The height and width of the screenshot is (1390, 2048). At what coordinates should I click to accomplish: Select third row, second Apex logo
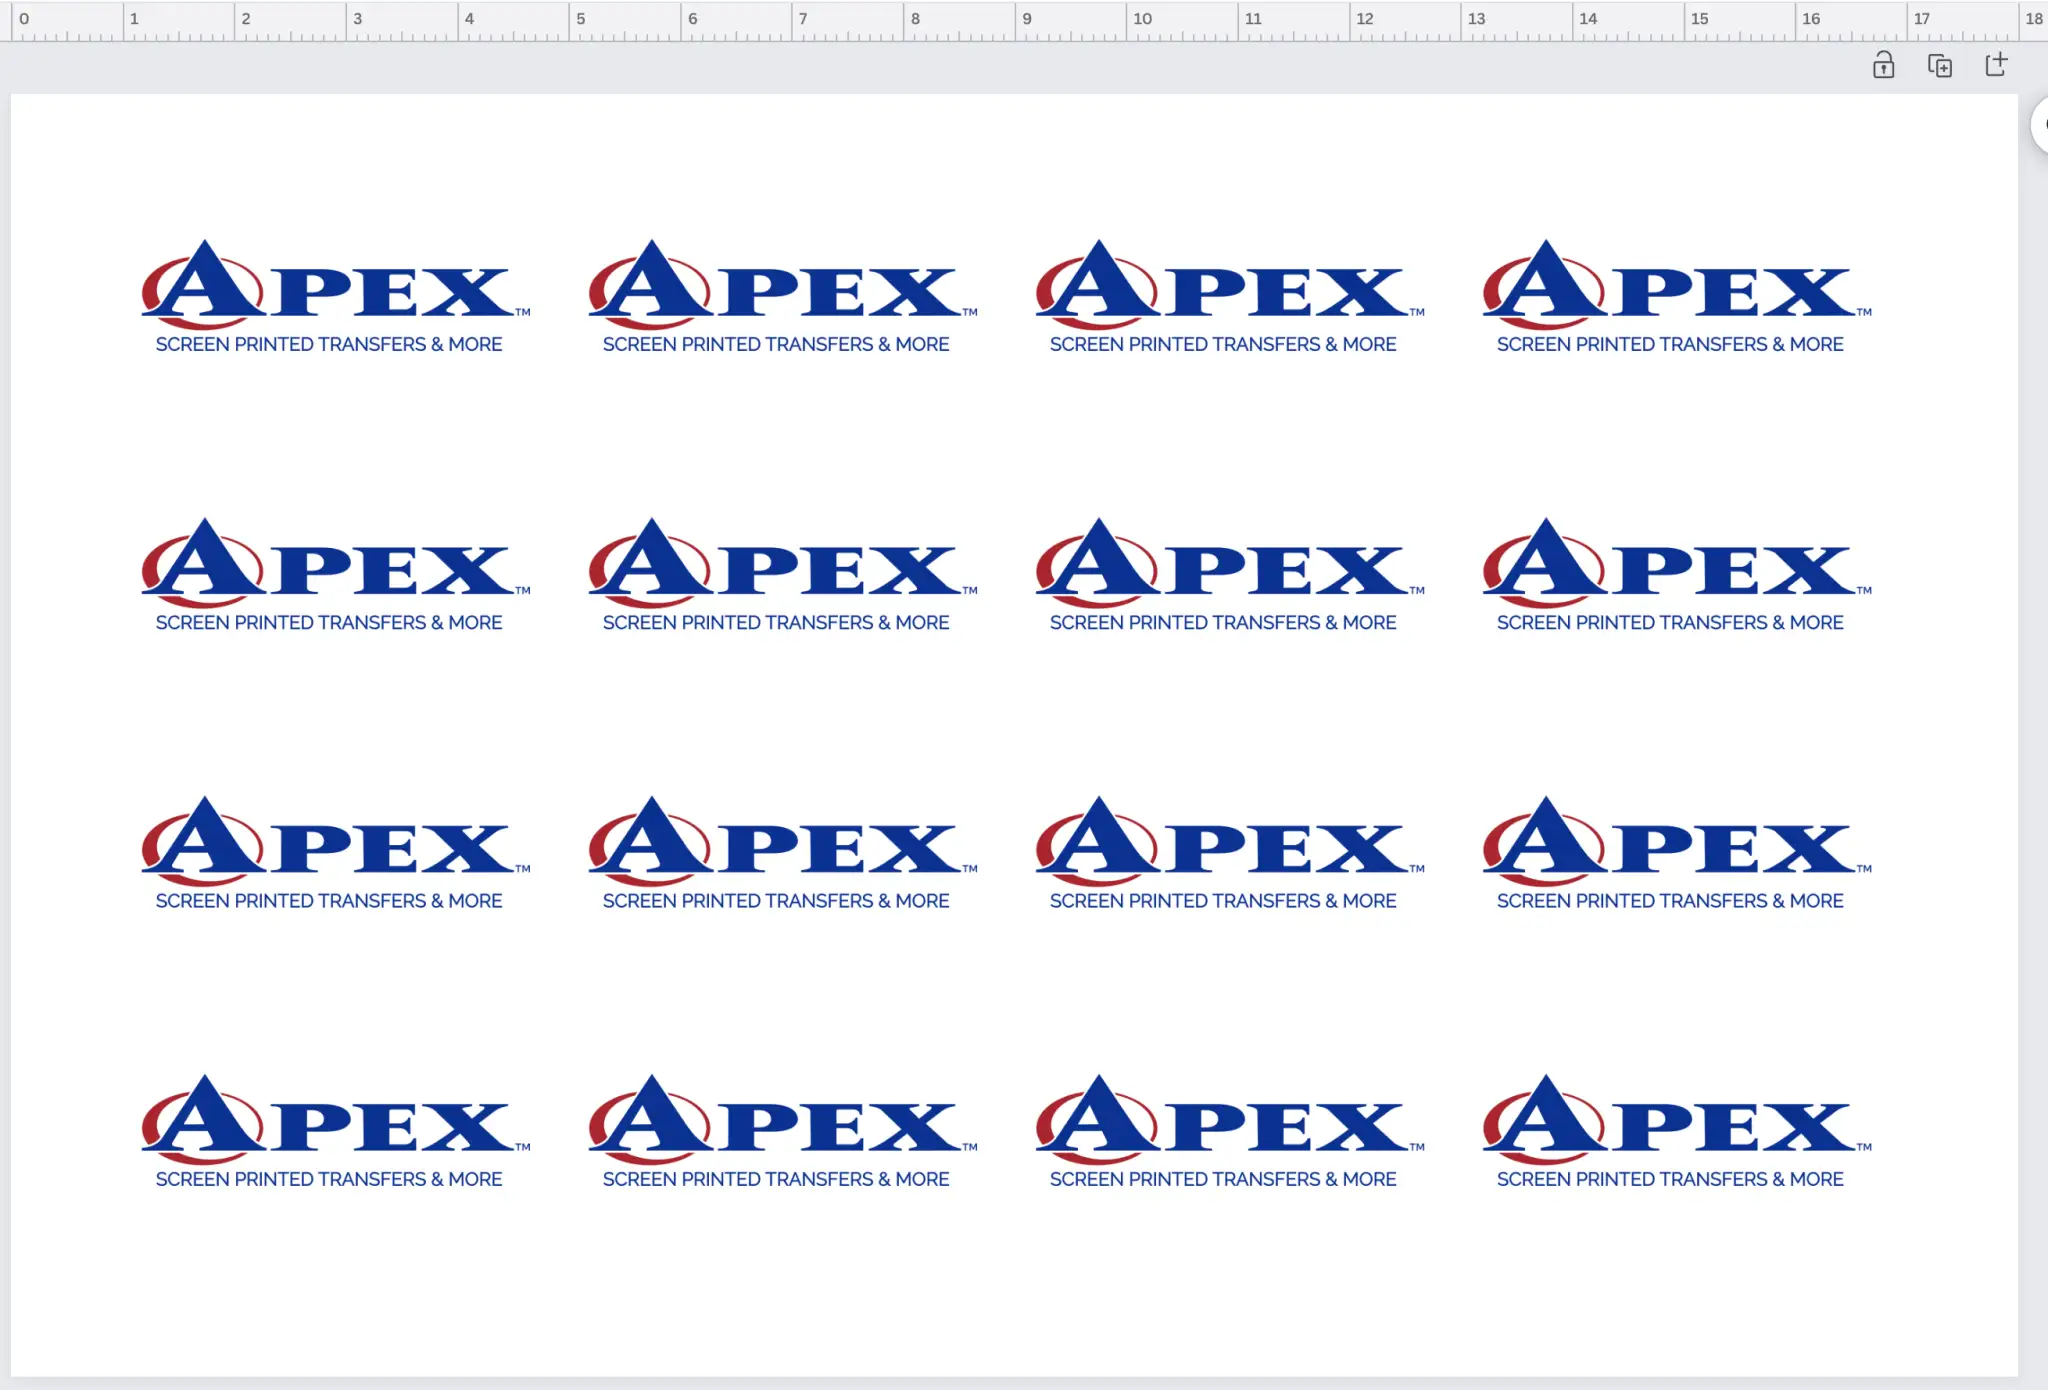782,854
